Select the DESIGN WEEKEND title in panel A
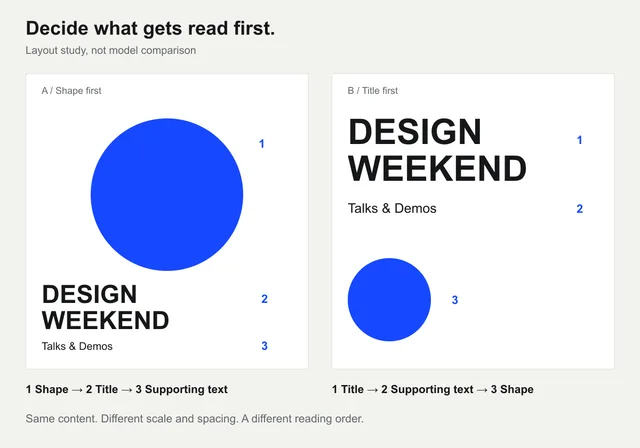 pos(105,307)
